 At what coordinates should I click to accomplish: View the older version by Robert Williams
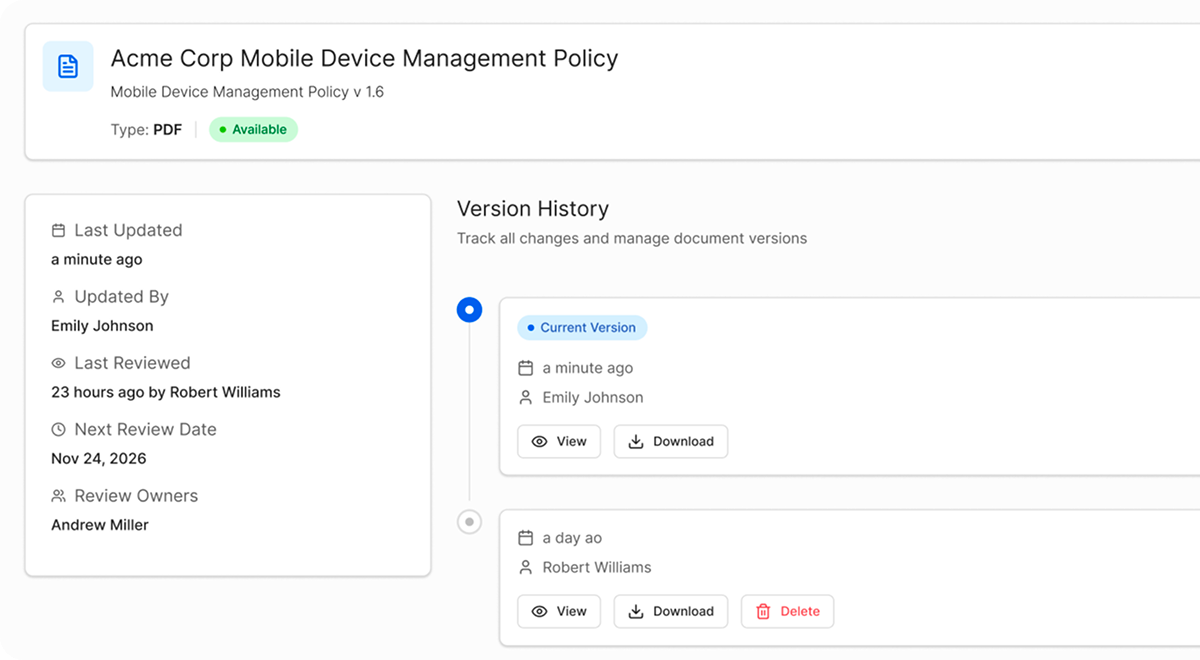(x=559, y=611)
